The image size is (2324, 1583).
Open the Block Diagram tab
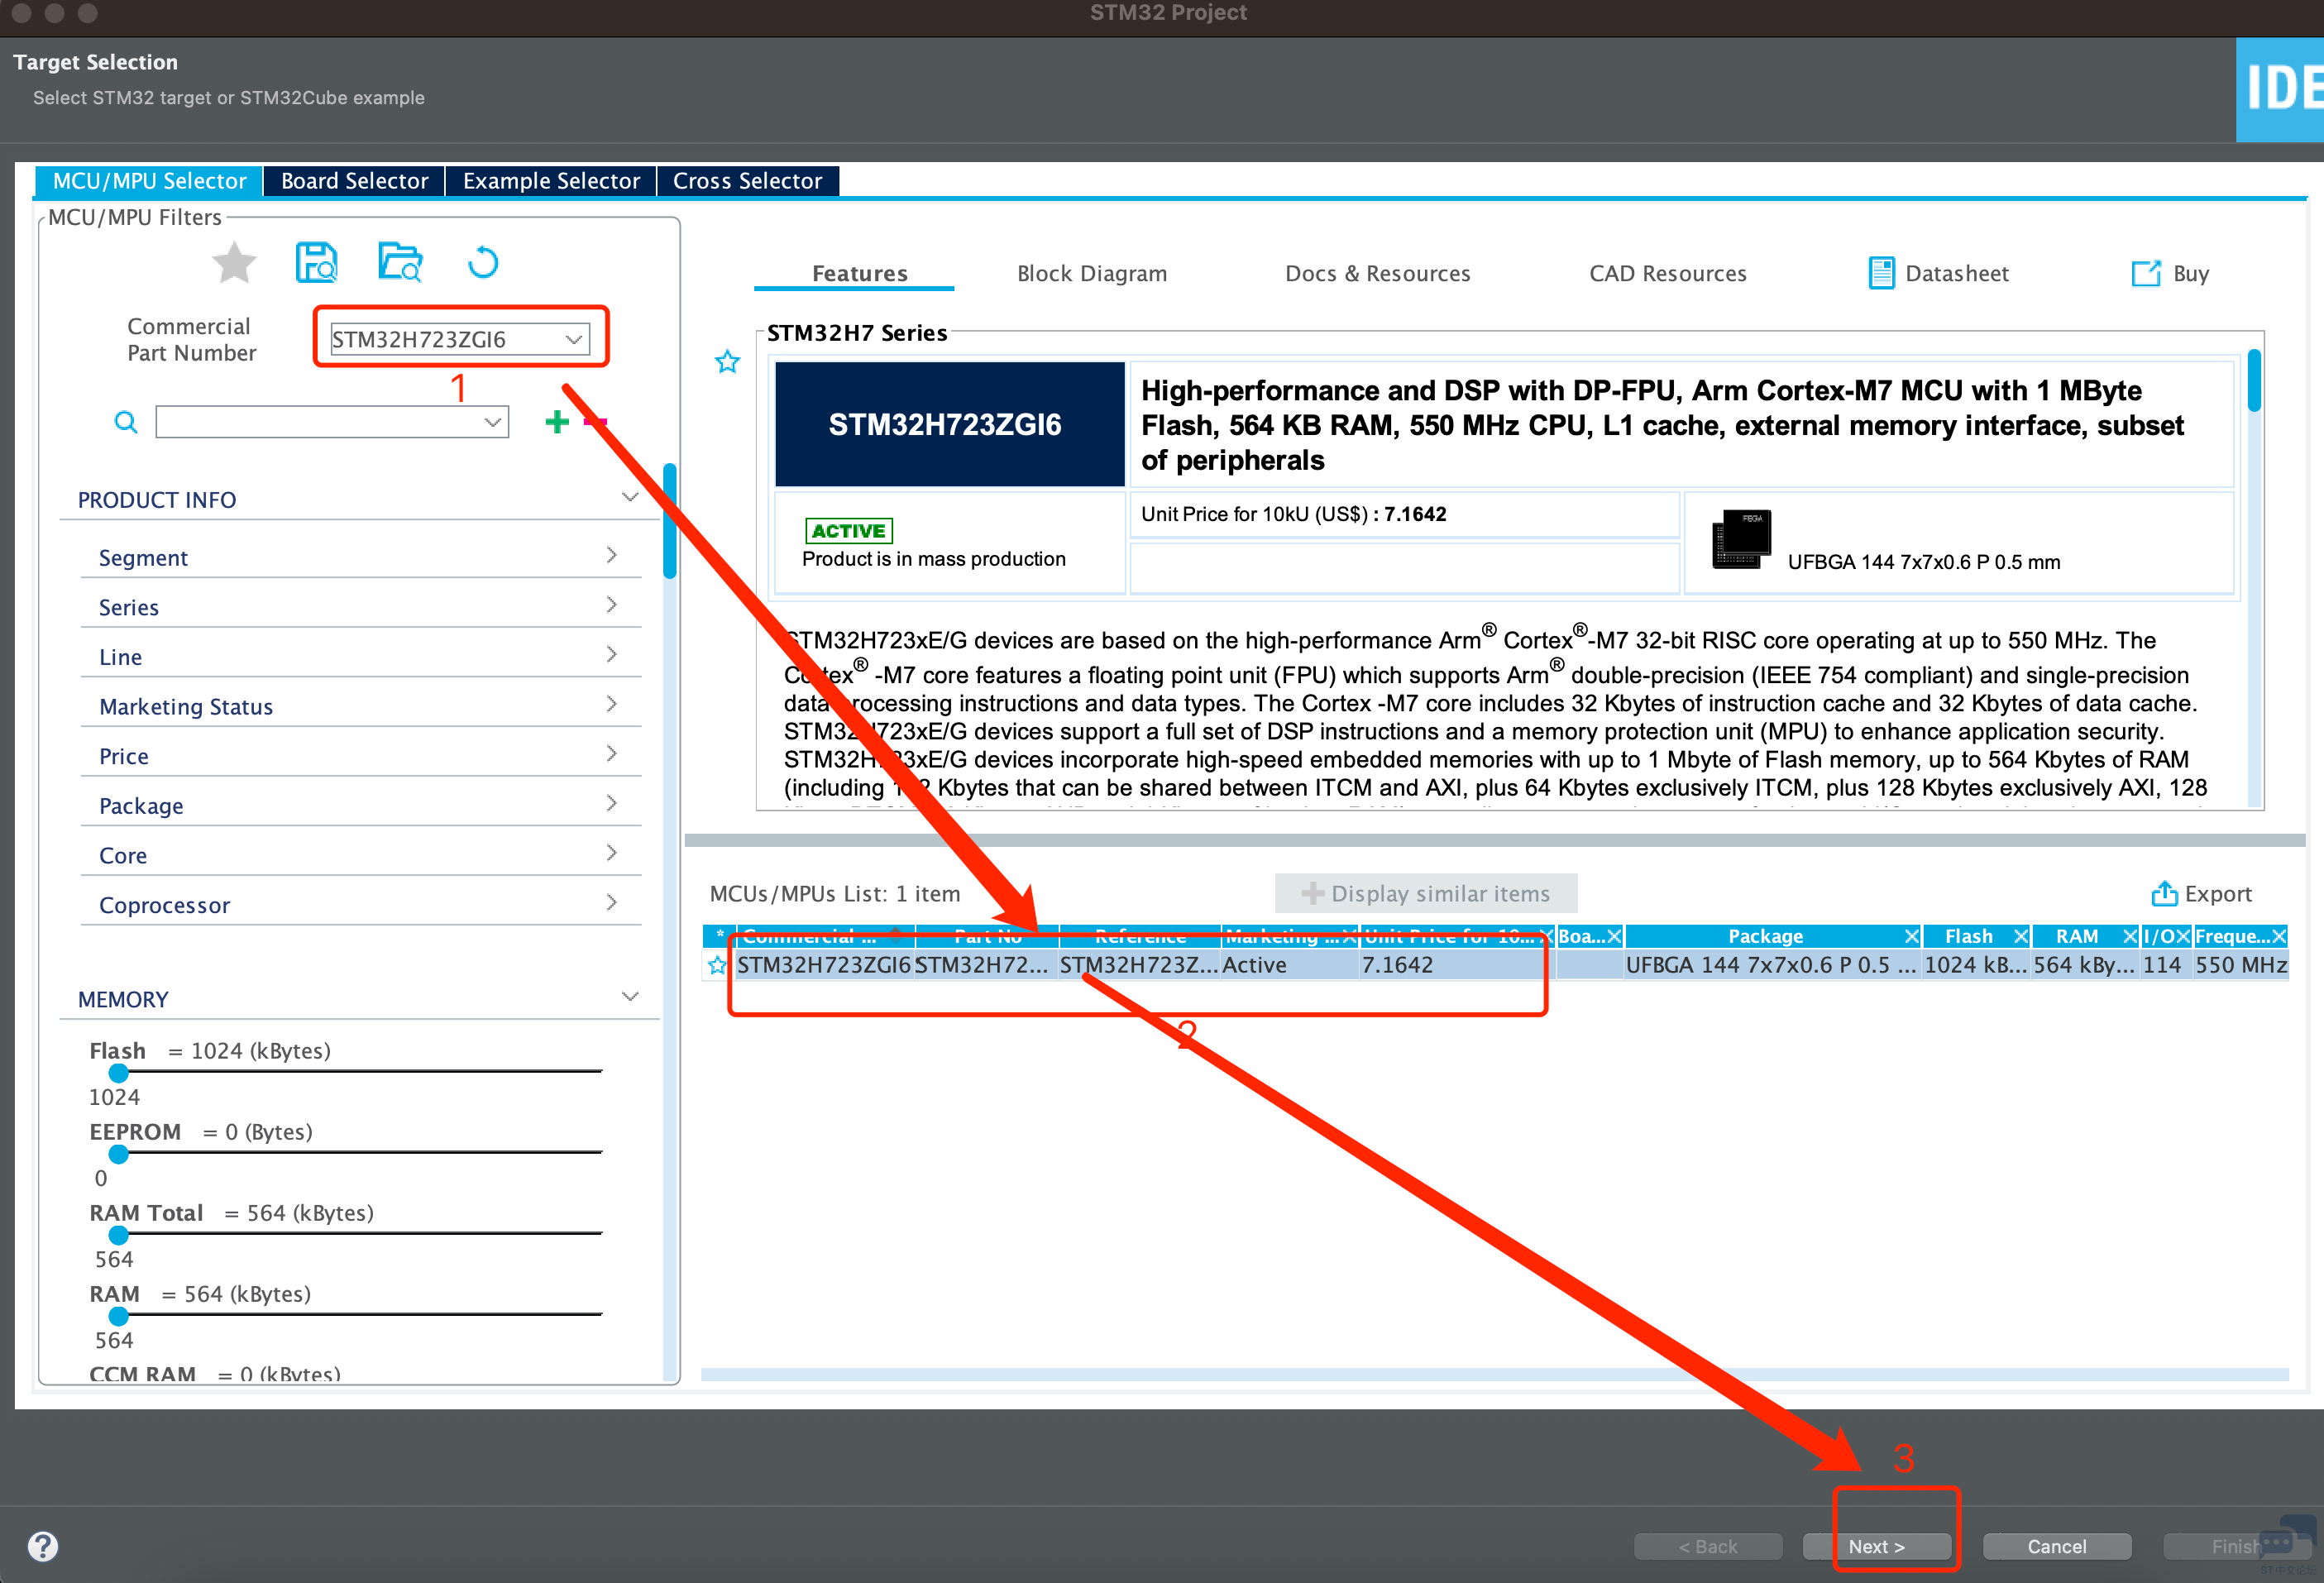(x=1092, y=273)
